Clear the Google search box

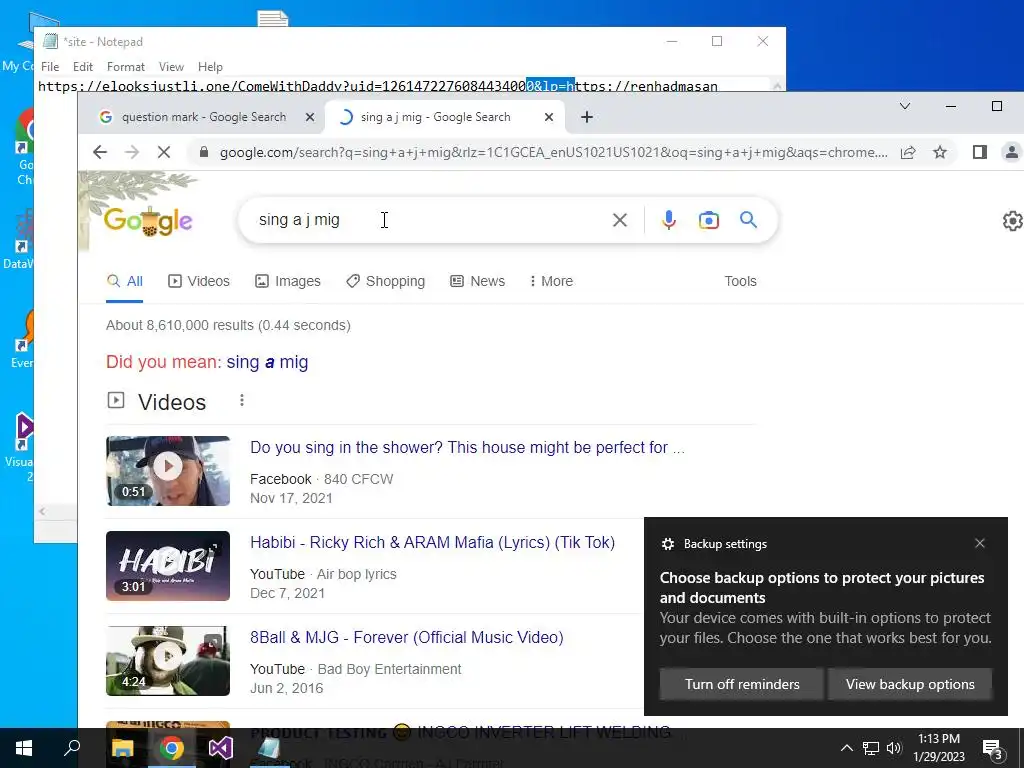[620, 220]
